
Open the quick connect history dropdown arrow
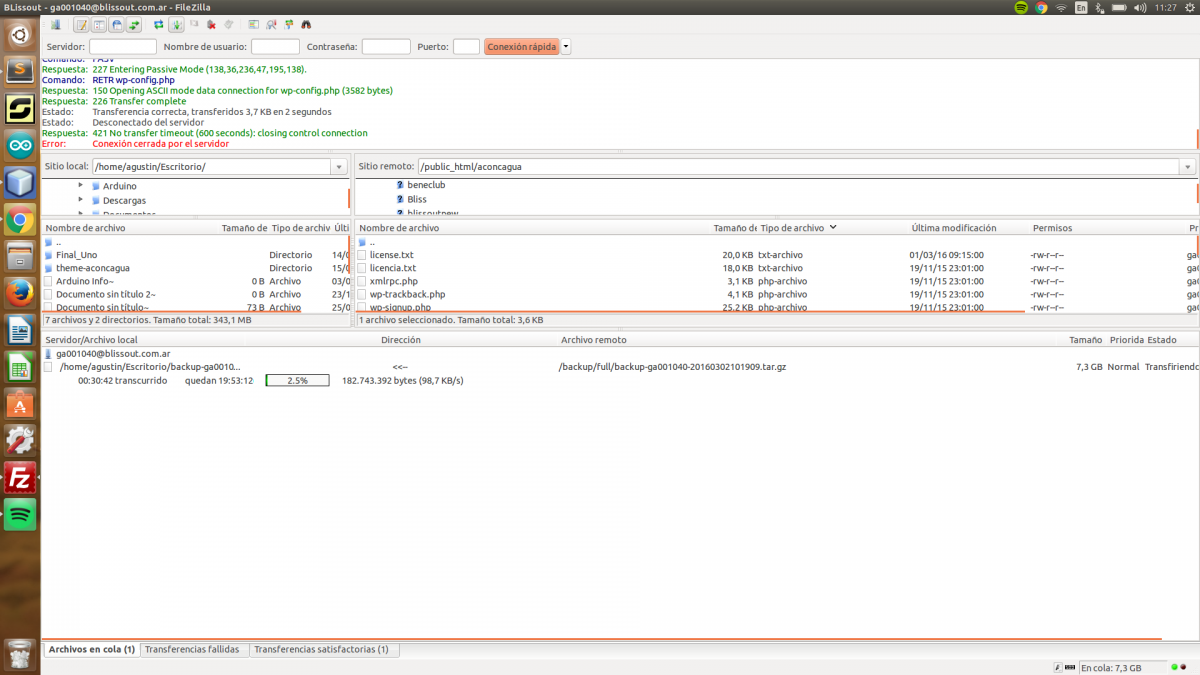(x=566, y=46)
